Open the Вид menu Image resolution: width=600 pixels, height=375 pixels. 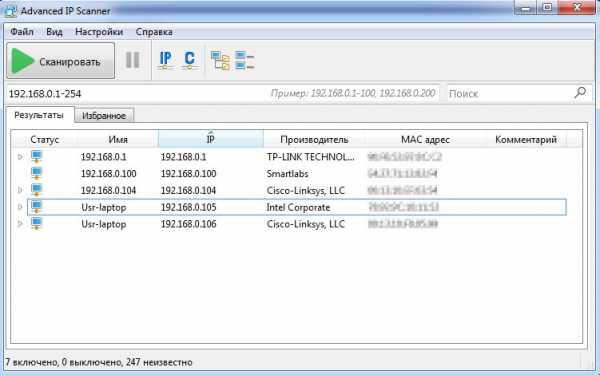click(x=54, y=32)
